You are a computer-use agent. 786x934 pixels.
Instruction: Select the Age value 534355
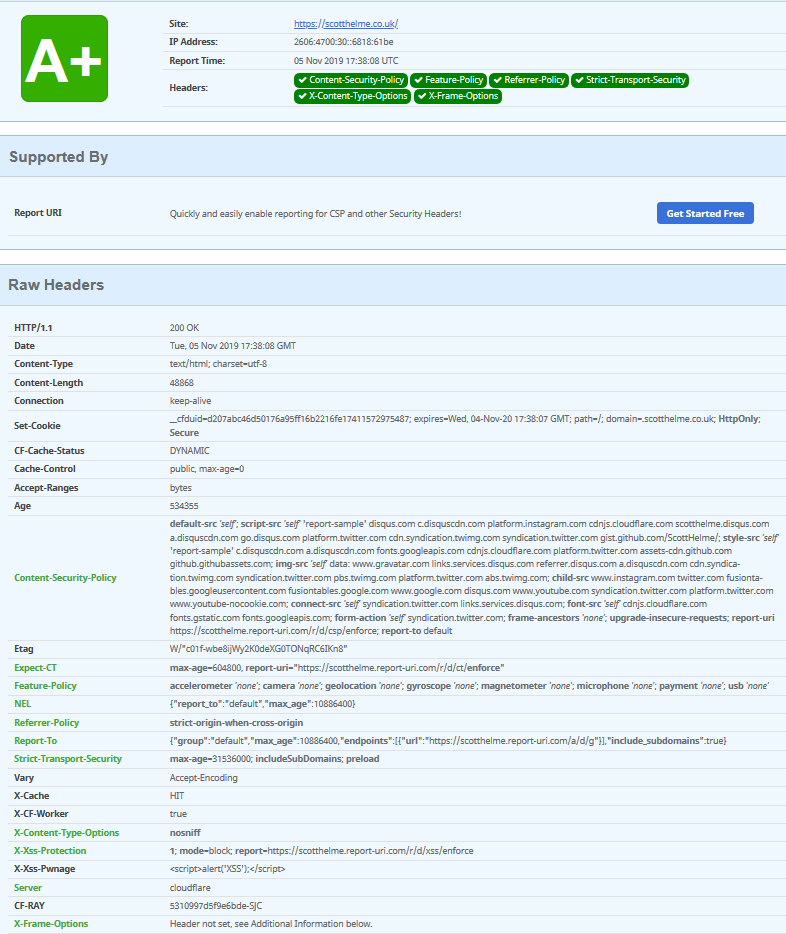tap(184, 506)
